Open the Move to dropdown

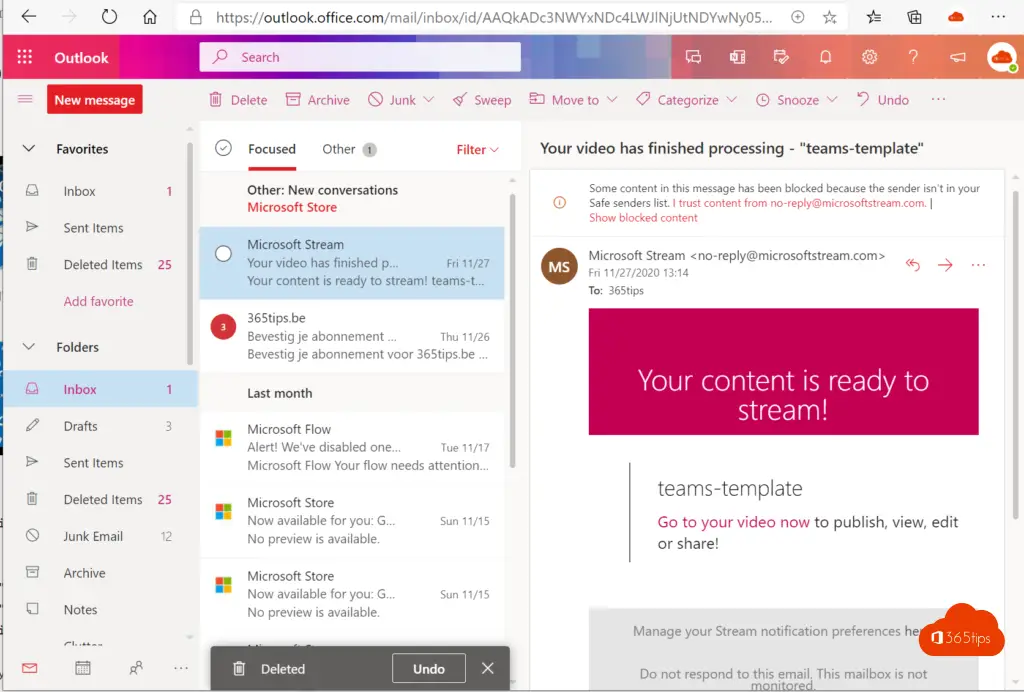point(573,100)
